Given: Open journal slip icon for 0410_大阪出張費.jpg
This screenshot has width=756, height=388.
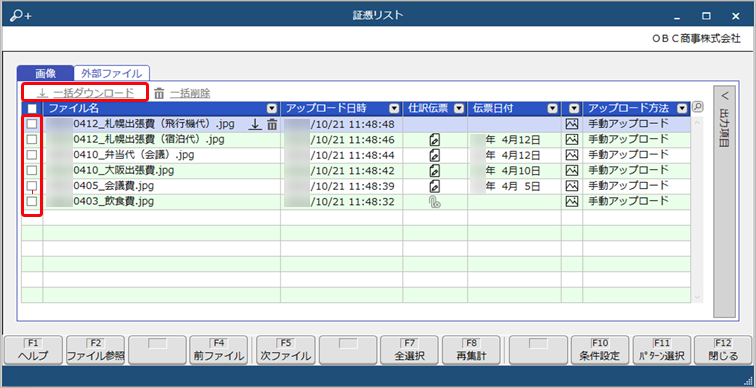Looking at the screenshot, I should 434,171.
